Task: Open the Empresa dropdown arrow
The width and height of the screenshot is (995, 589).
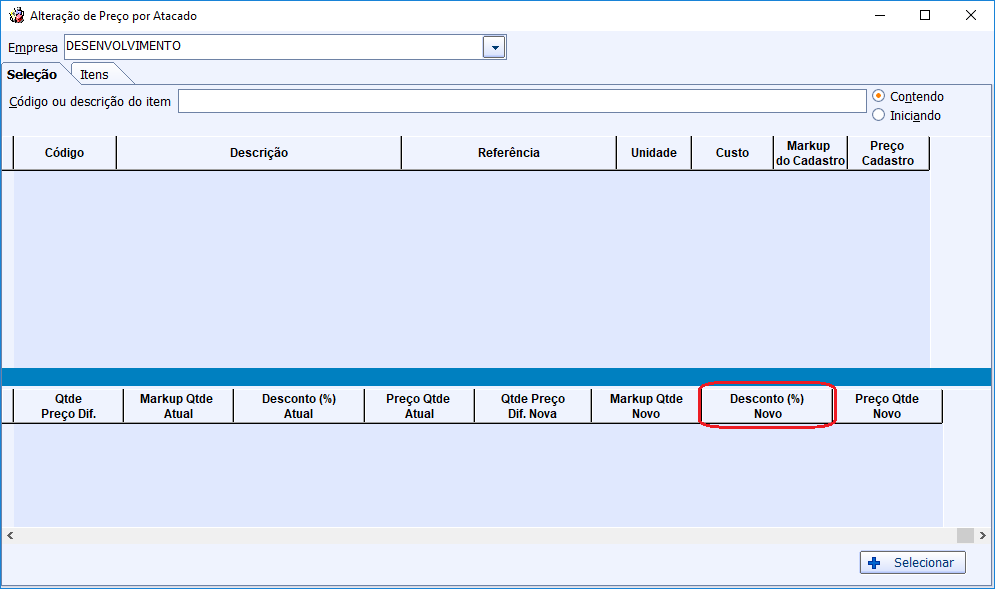Action: (494, 47)
